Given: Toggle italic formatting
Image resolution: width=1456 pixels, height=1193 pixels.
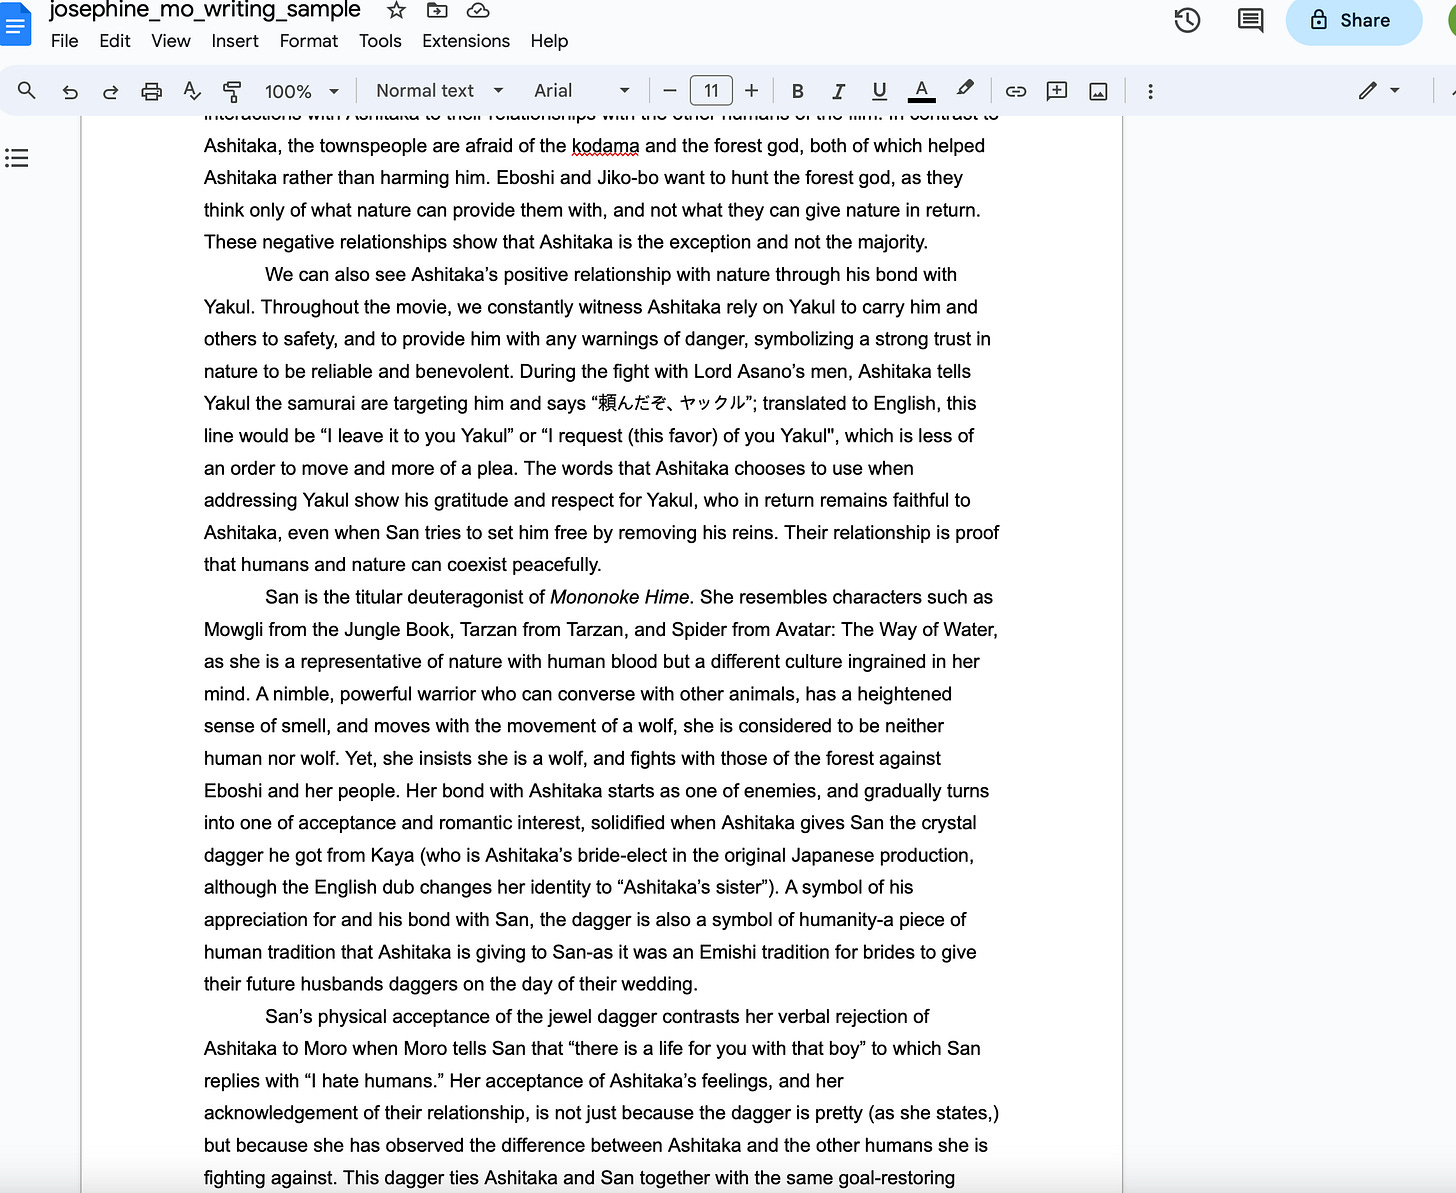Looking at the screenshot, I should click(838, 92).
